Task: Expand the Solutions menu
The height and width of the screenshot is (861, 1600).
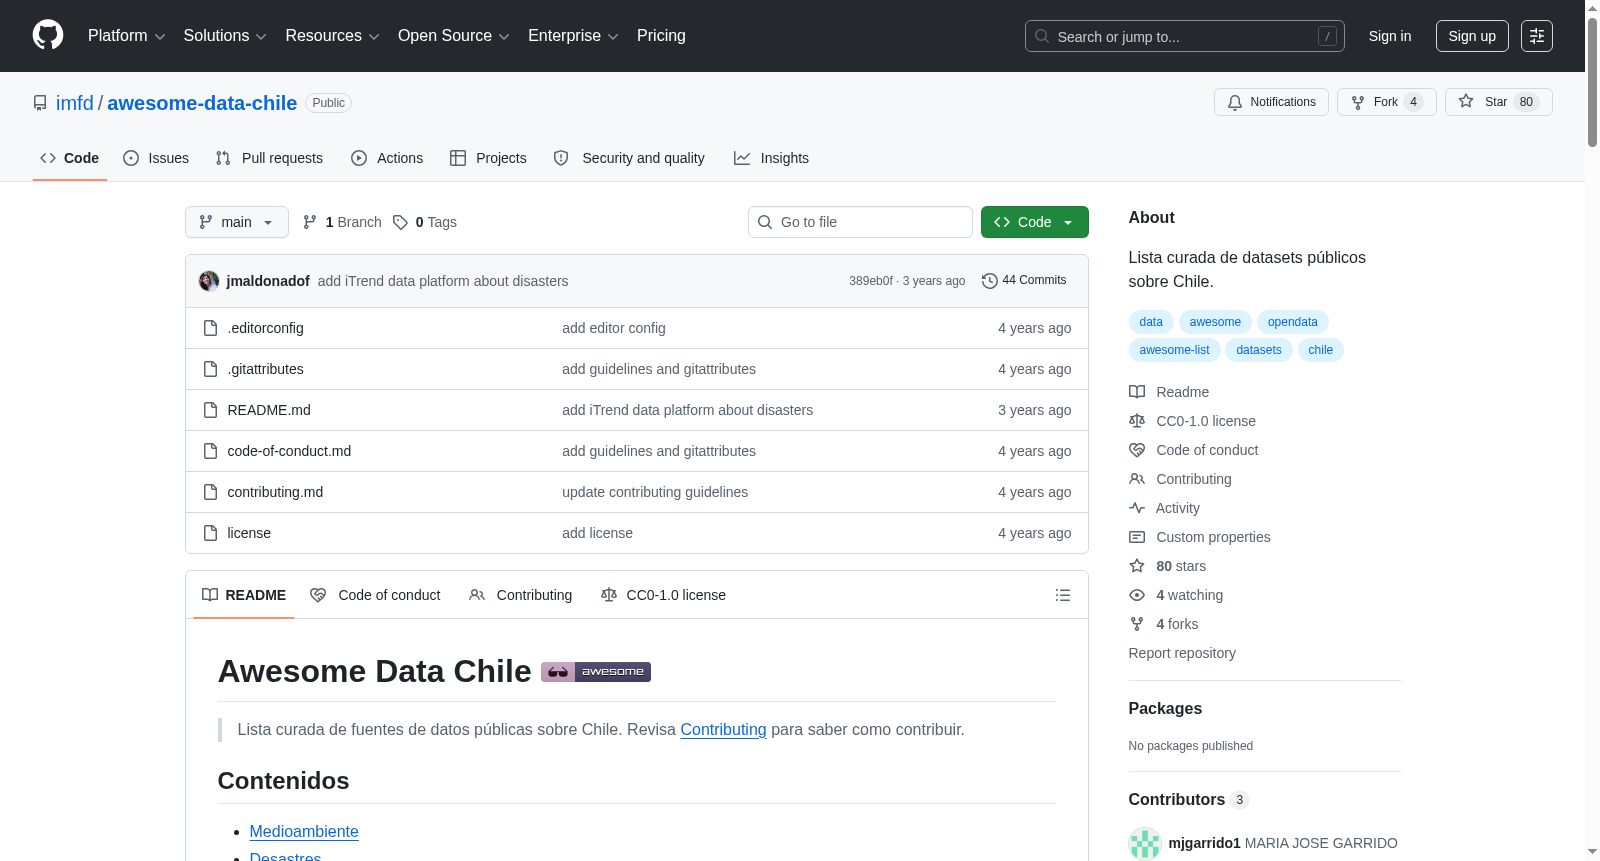Action: pyautogui.click(x=225, y=36)
